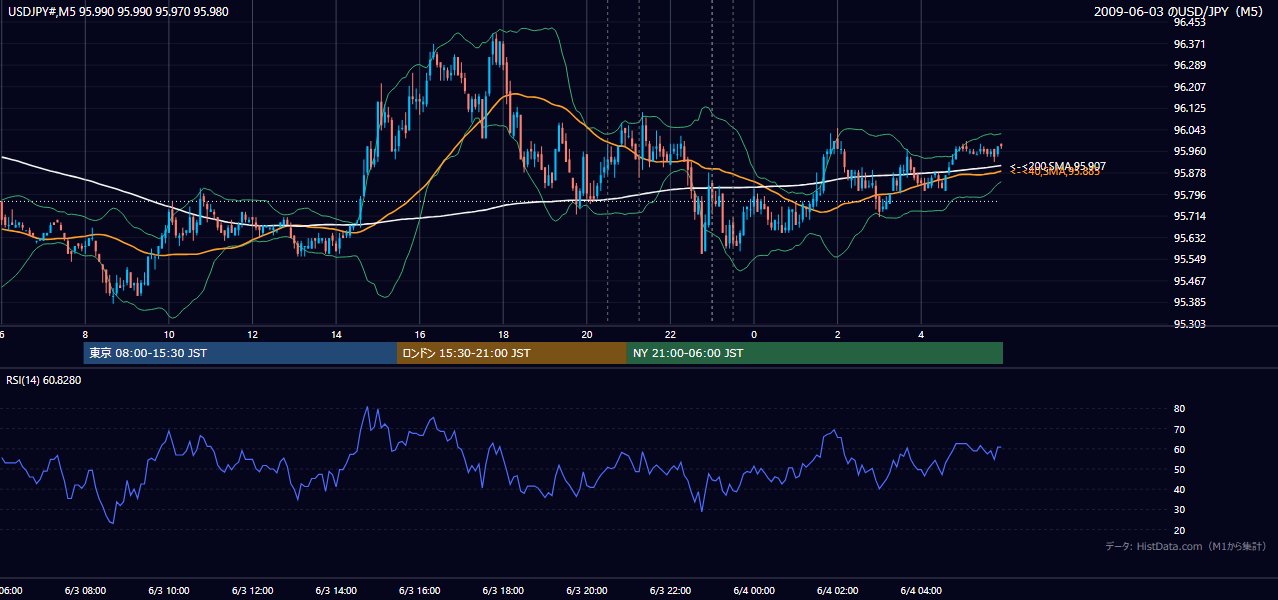Viewport: 1278px width, 600px height.
Task: Click price axis value 95.632
Action: click(1189, 238)
